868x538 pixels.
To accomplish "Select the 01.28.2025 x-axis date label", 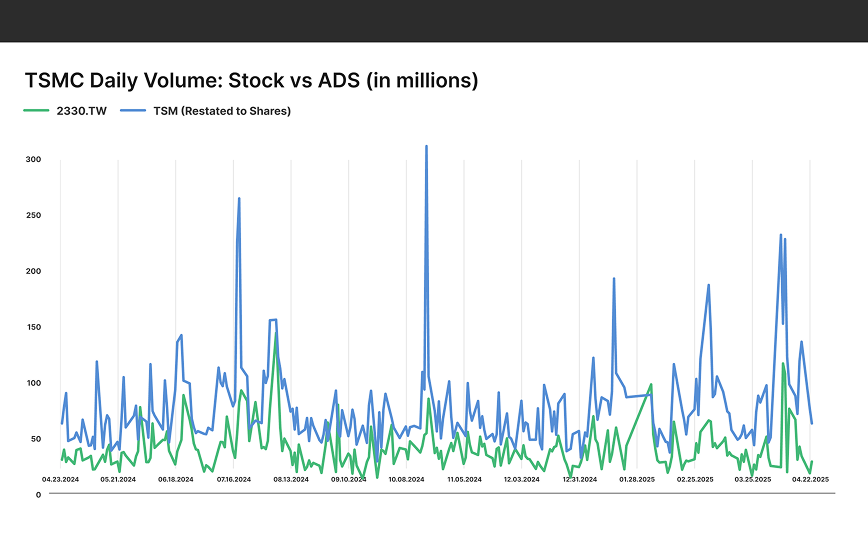I will pyautogui.click(x=637, y=479).
